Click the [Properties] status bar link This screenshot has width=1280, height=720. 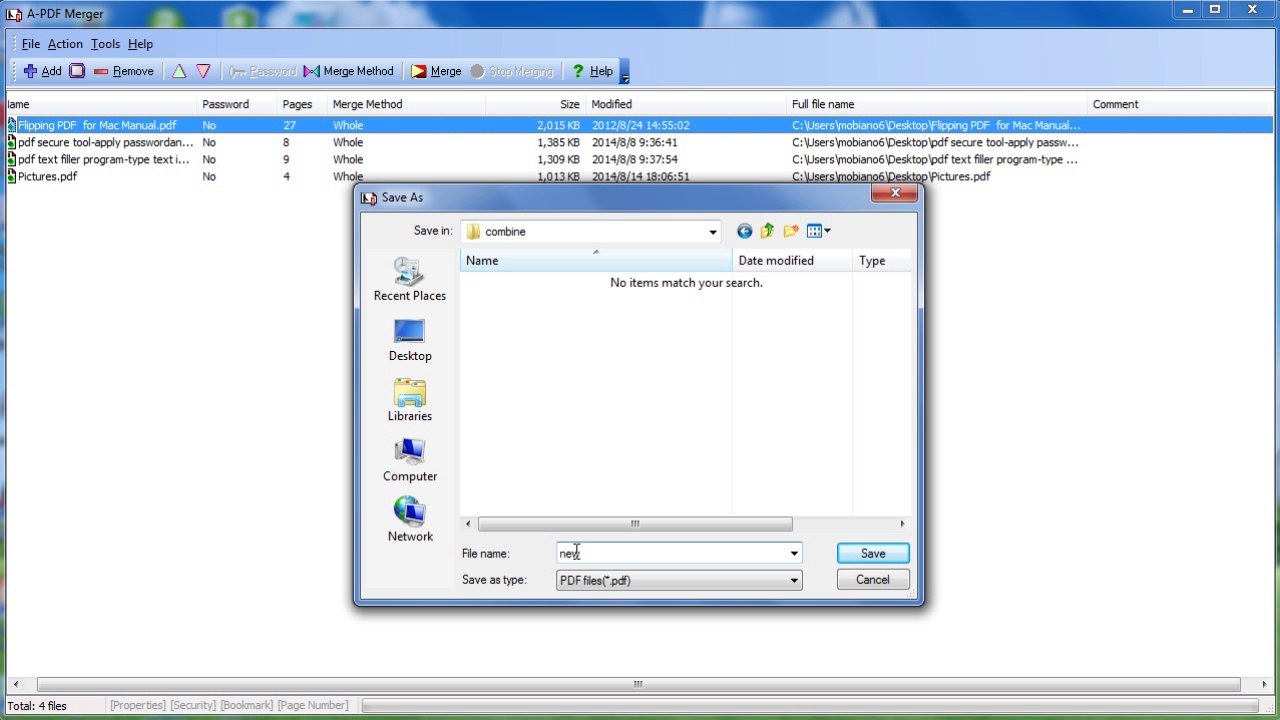point(138,705)
